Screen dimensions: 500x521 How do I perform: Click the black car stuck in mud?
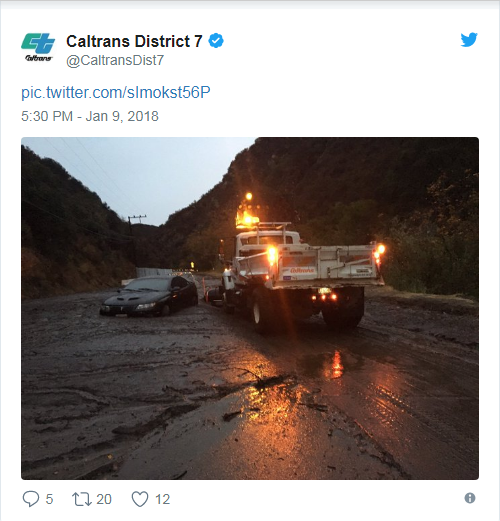(x=149, y=296)
